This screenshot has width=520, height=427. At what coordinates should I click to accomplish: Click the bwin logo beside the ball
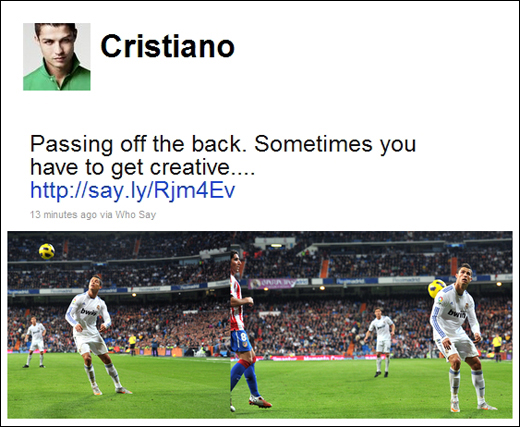tap(457, 313)
